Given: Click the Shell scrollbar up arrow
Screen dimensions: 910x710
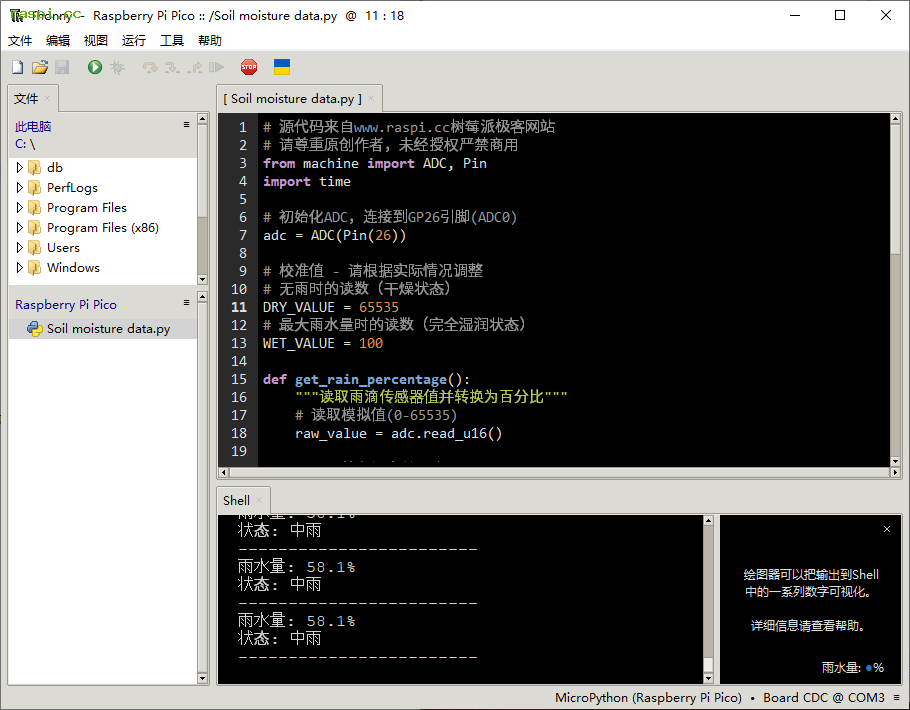Looking at the screenshot, I should [709, 521].
